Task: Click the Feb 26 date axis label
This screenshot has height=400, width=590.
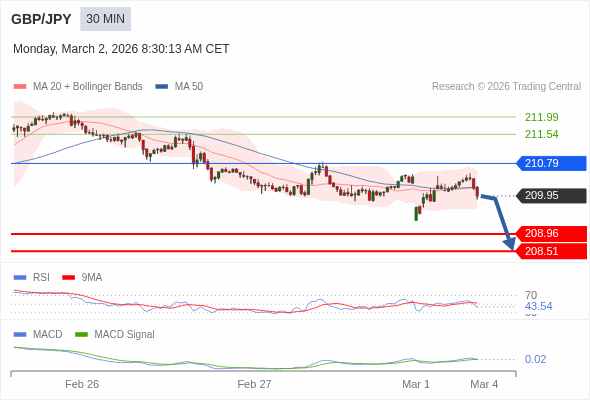Action: 82,384
